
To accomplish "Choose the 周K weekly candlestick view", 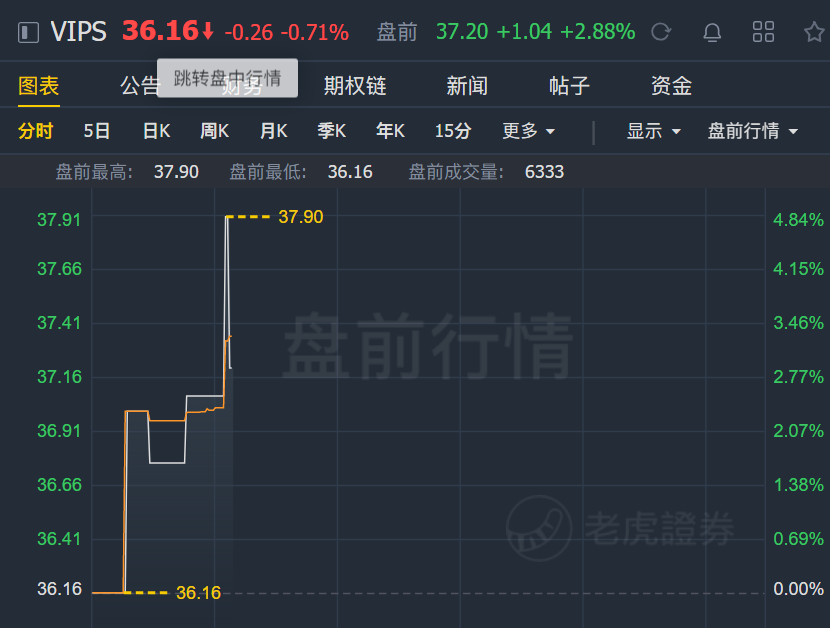I will click(214, 130).
